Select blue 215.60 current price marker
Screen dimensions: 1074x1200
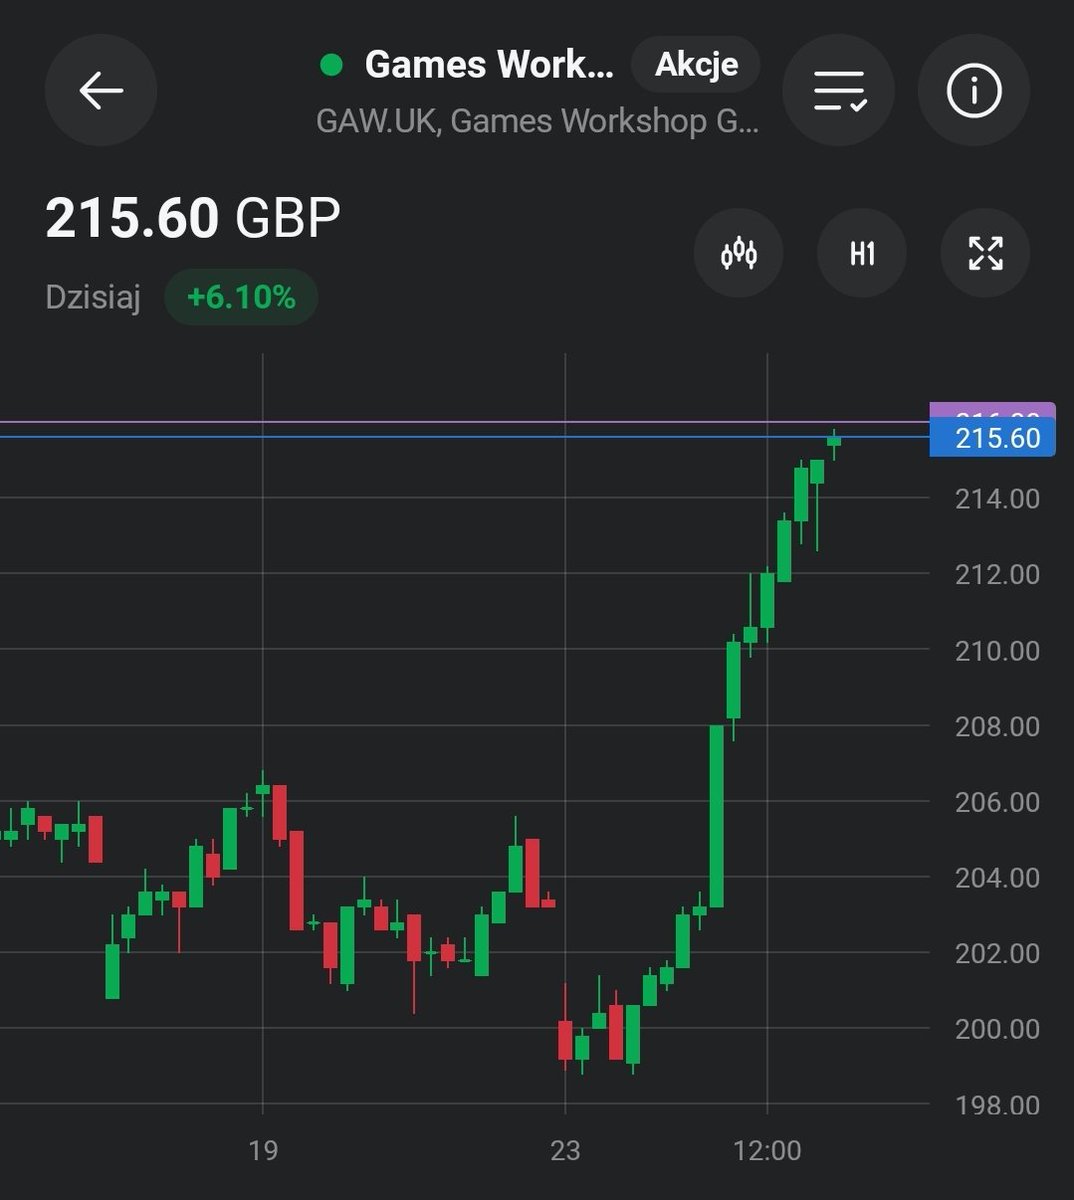pos(992,438)
